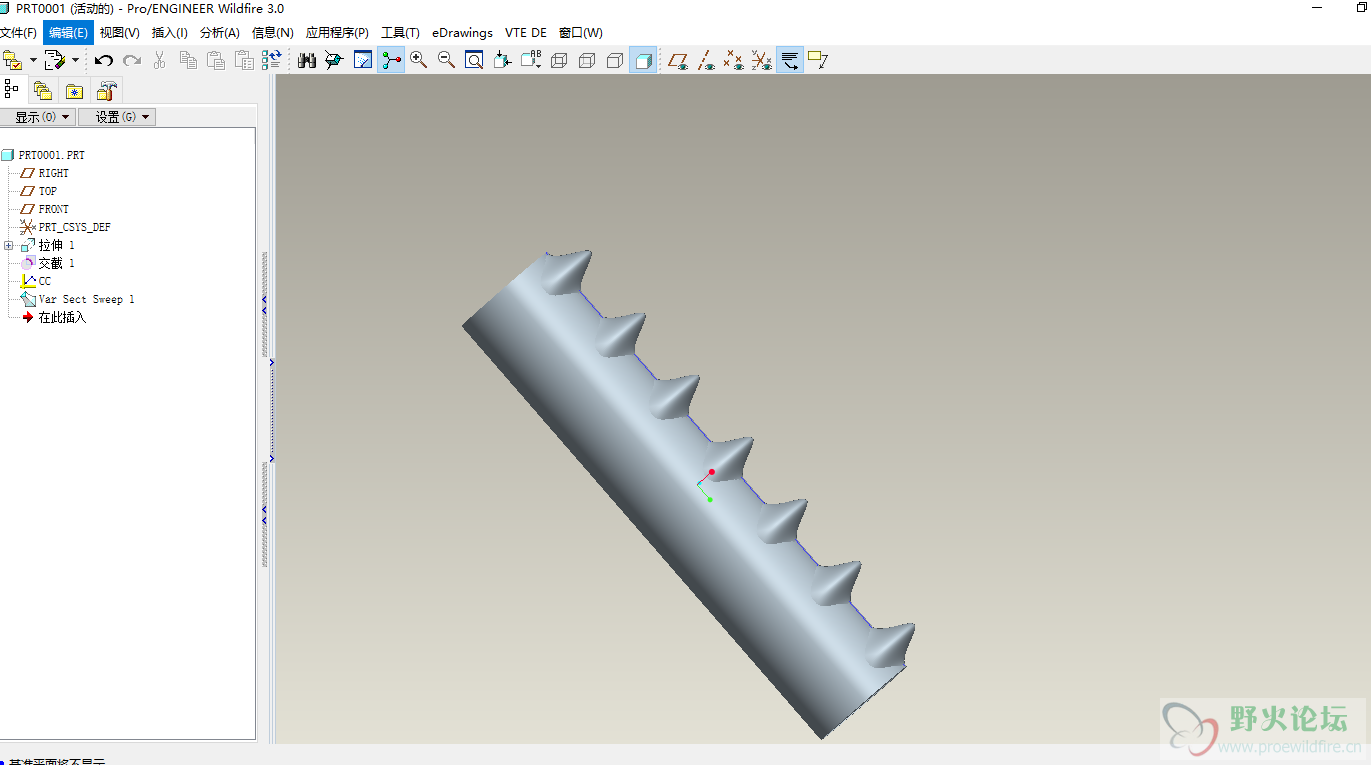Click the select-from-list icon beside binoculars
The width and height of the screenshot is (1371, 765).
[334, 61]
